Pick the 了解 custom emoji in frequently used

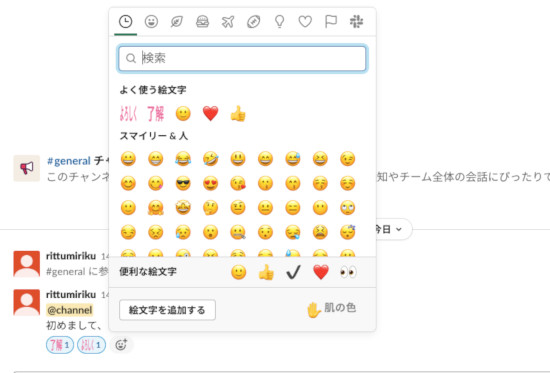click(x=155, y=114)
